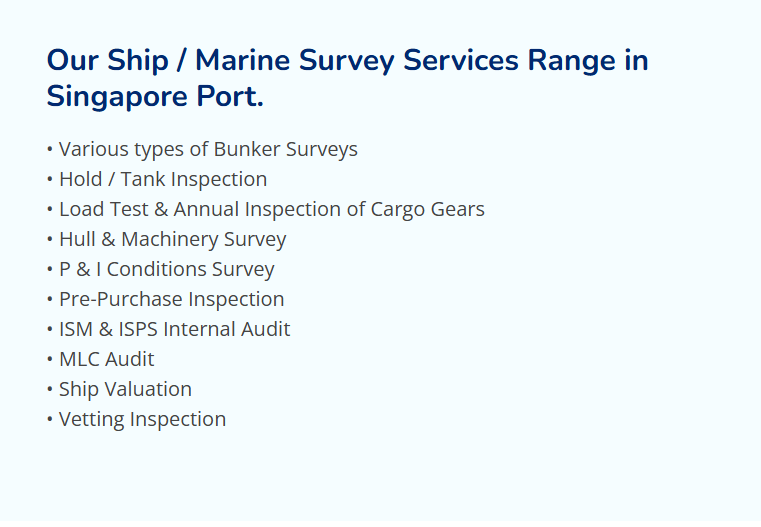Click 'Singapore Port.' in the heading

155,97
